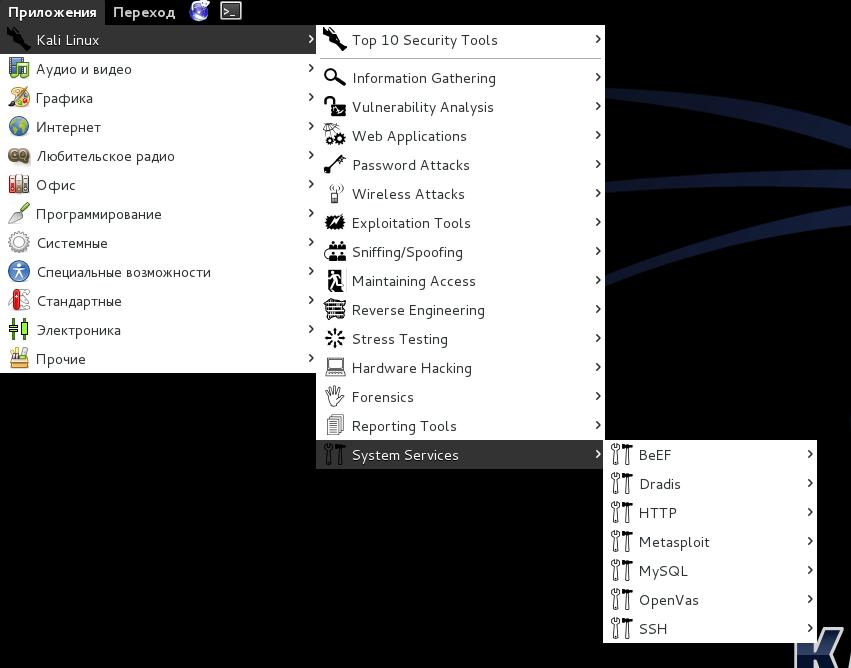This screenshot has width=851, height=668.
Task: Click the Web Applications gears icon
Action: [x=335, y=135]
